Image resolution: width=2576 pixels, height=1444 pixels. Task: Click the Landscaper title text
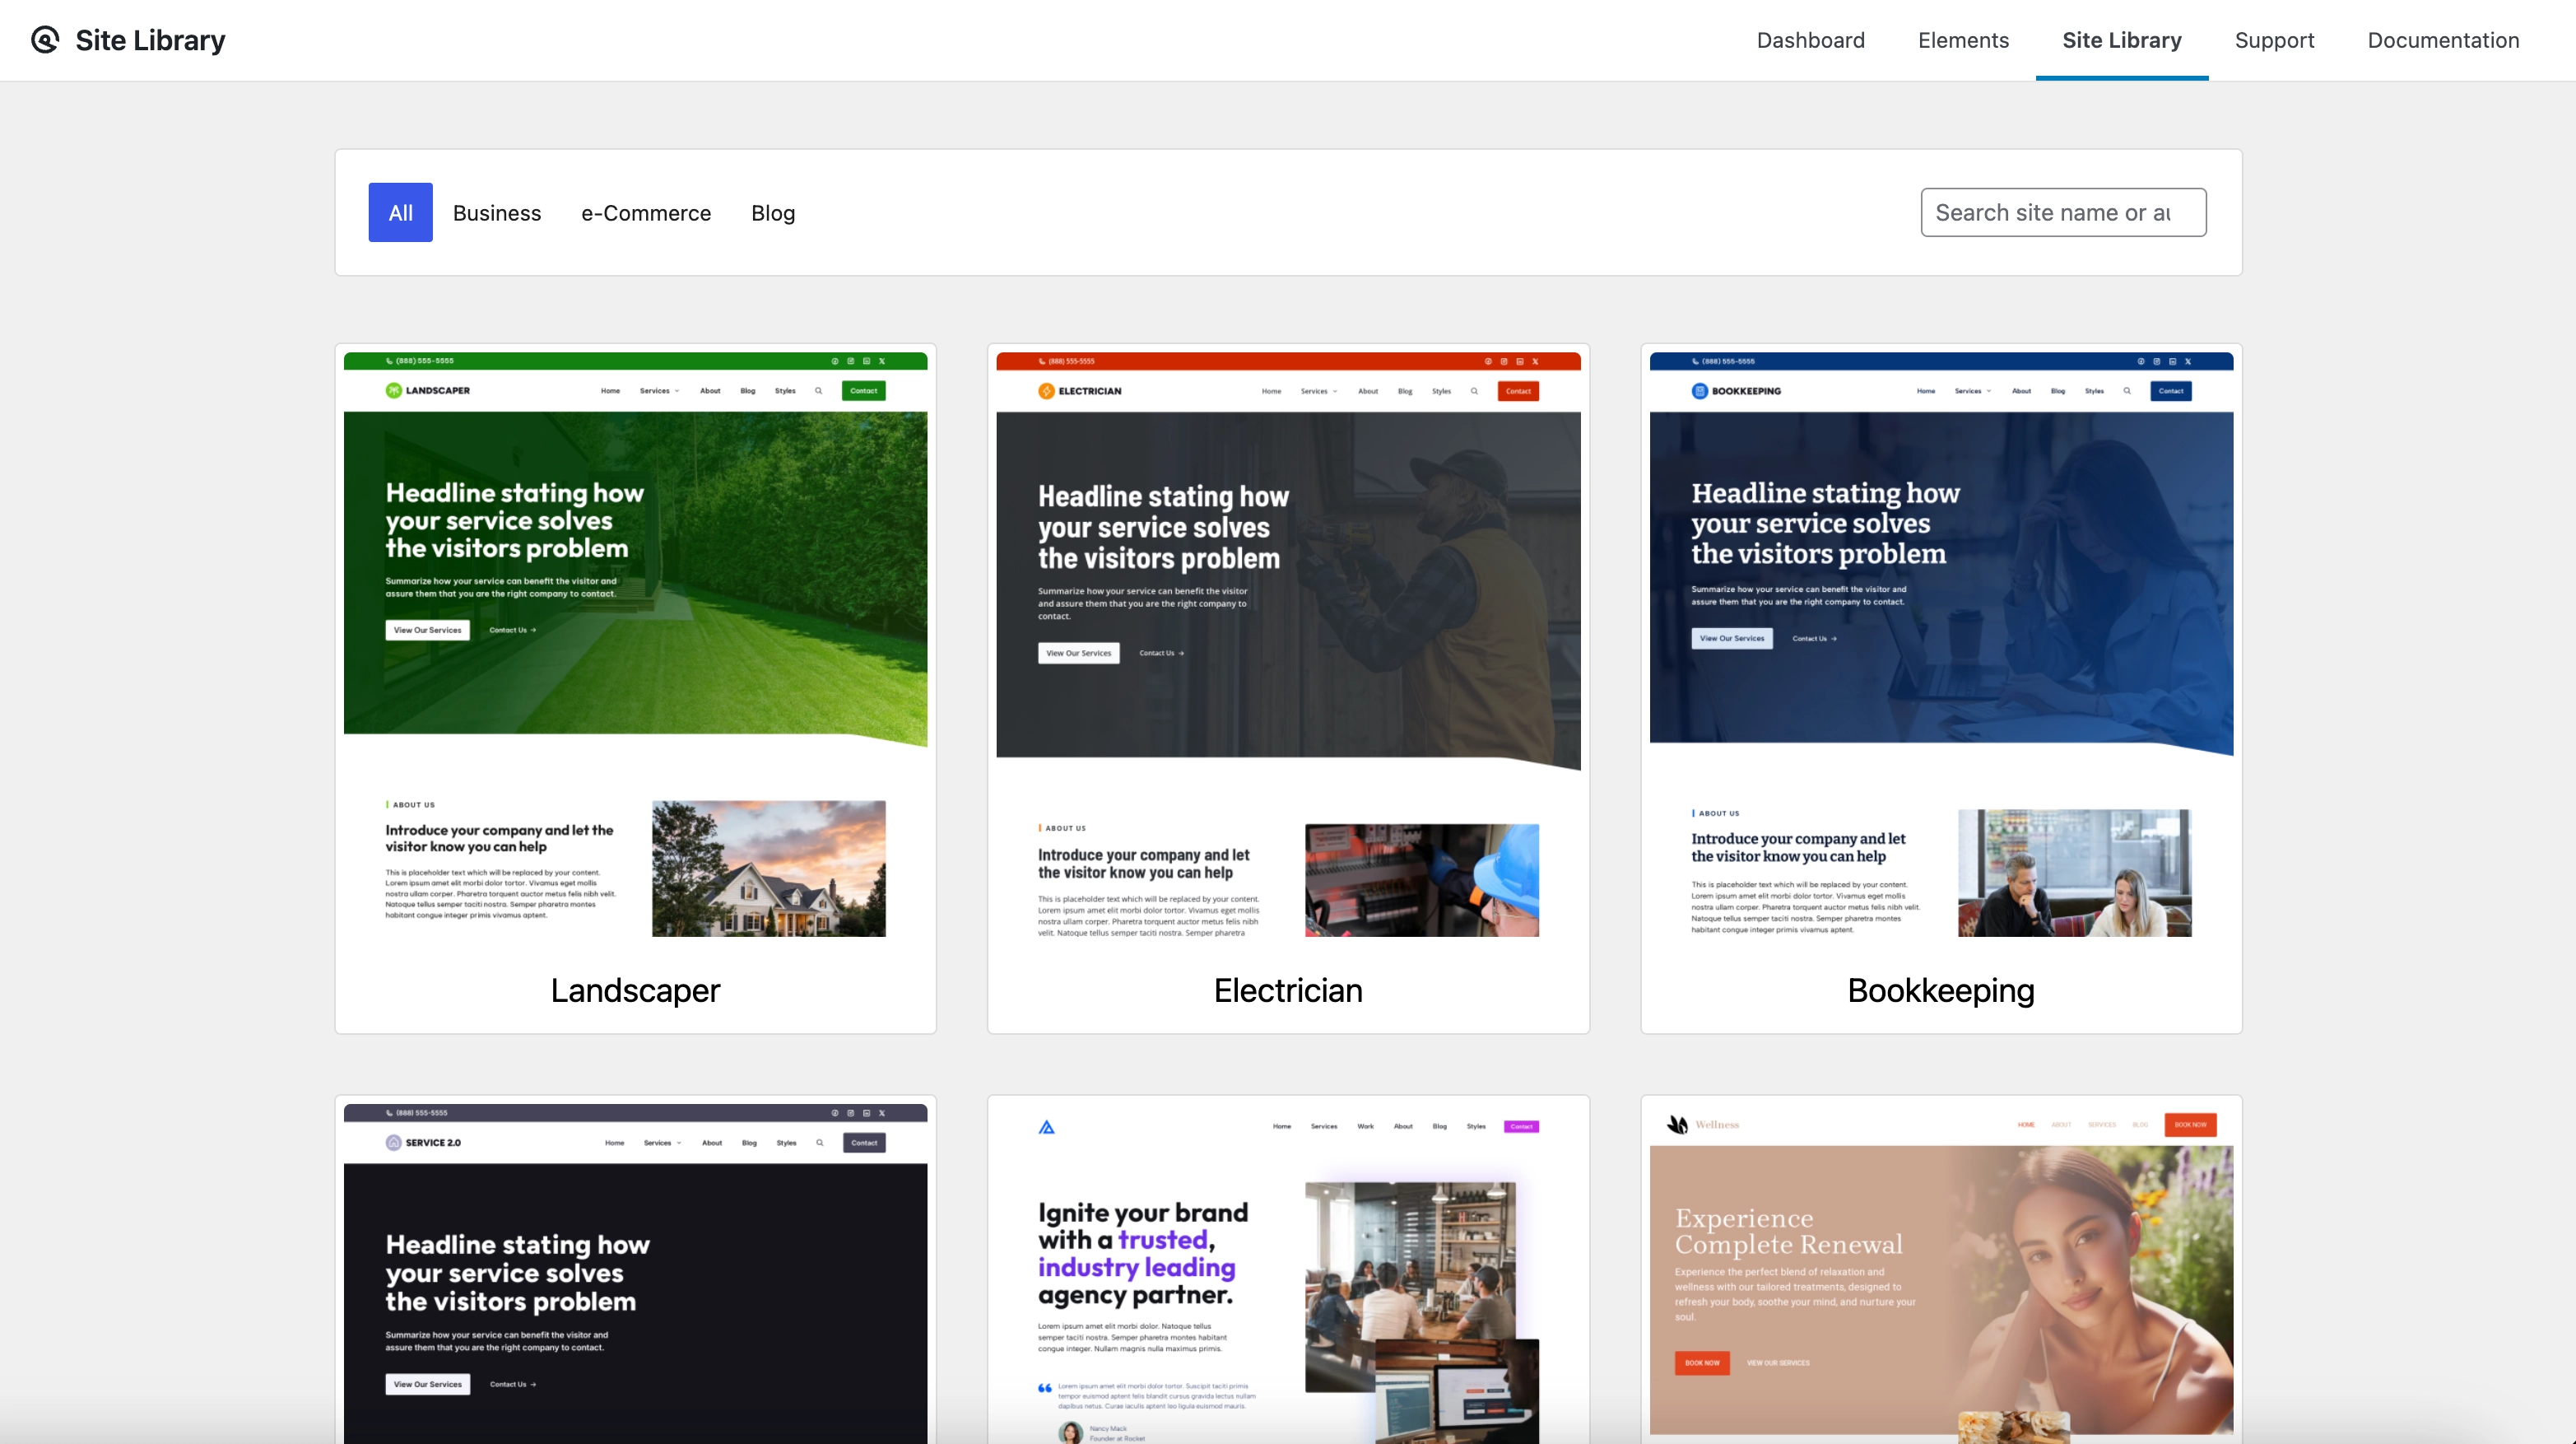pyautogui.click(x=635, y=990)
